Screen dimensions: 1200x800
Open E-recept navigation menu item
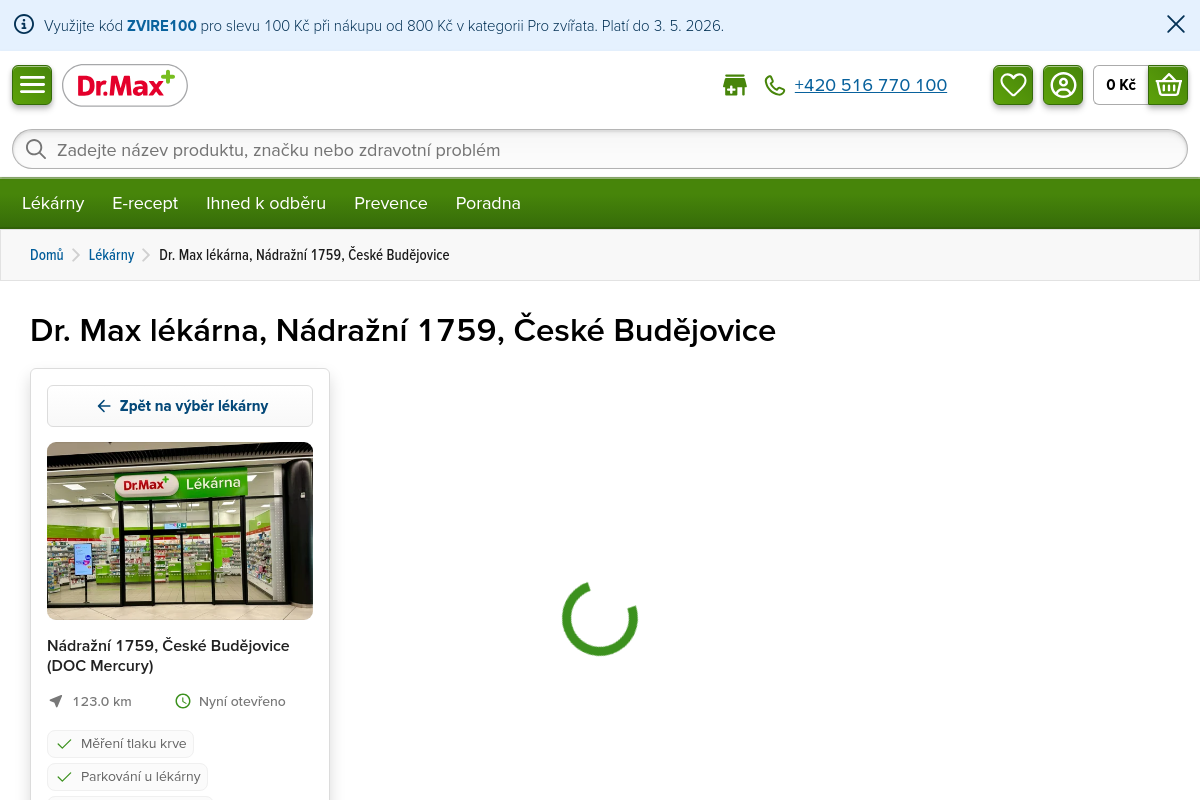pyautogui.click(x=145, y=203)
